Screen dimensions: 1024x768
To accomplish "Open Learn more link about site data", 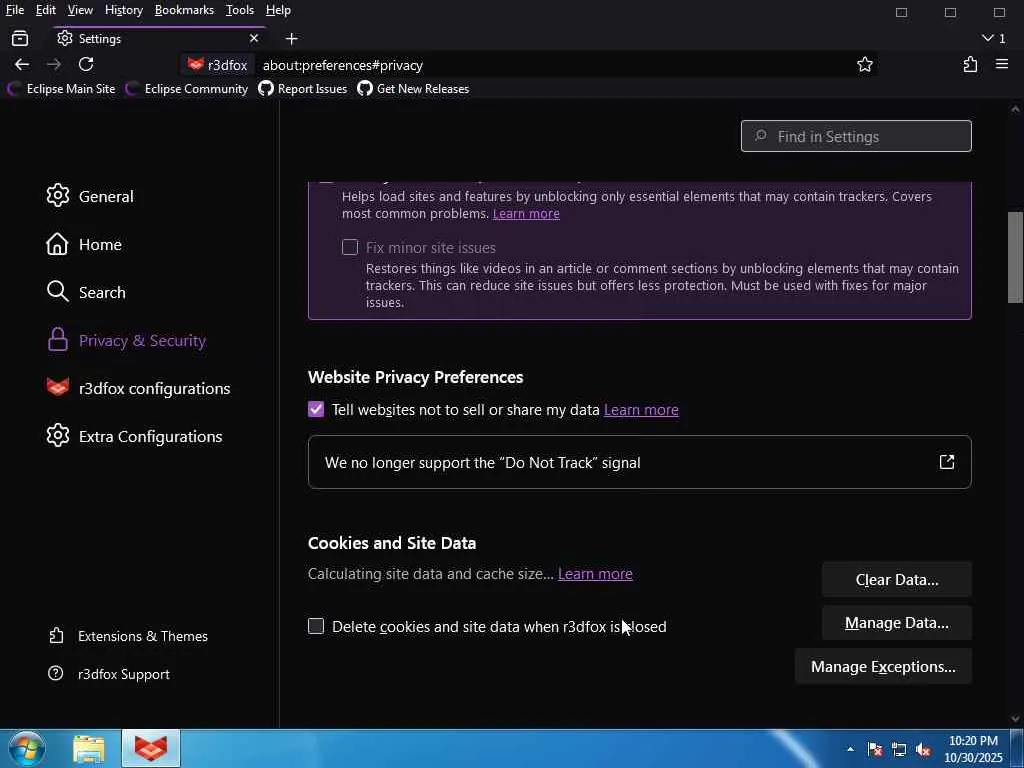I will point(595,573).
